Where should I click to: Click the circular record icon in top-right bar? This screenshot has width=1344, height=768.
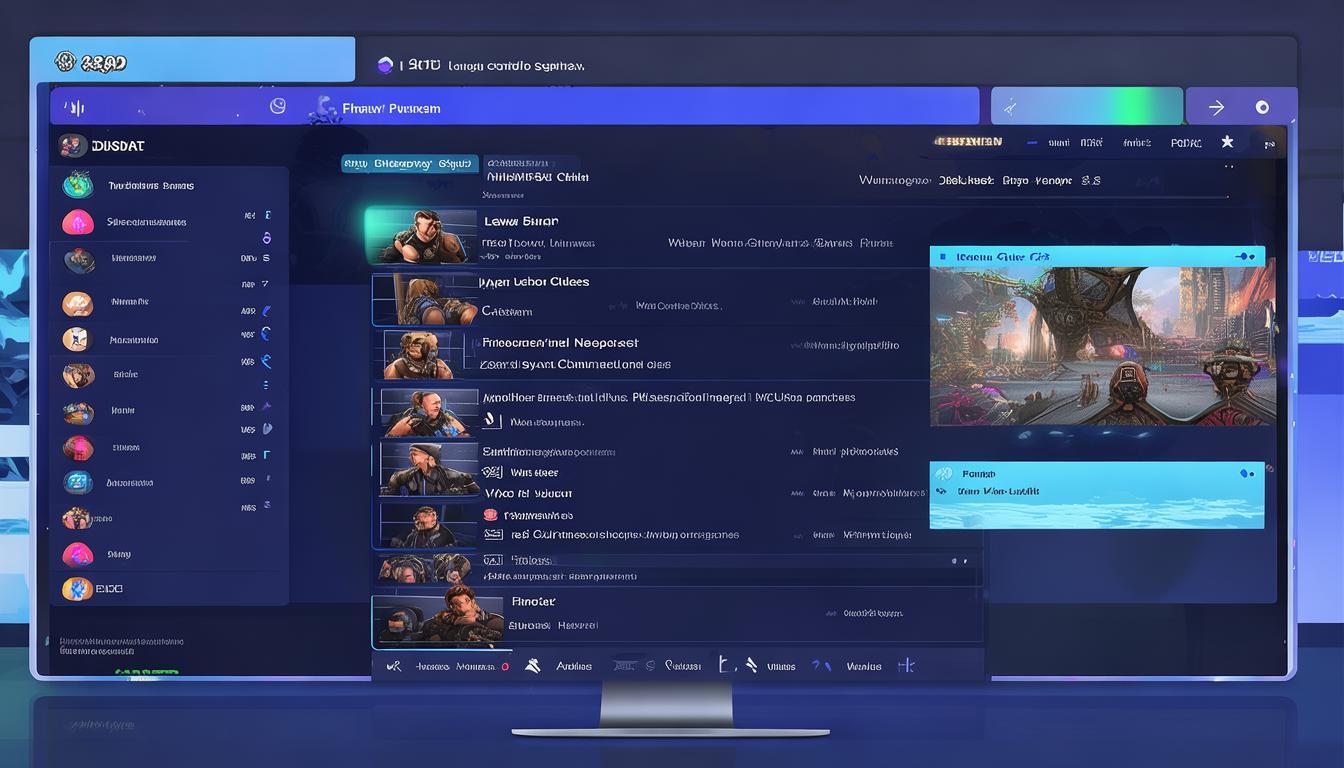coord(1262,107)
